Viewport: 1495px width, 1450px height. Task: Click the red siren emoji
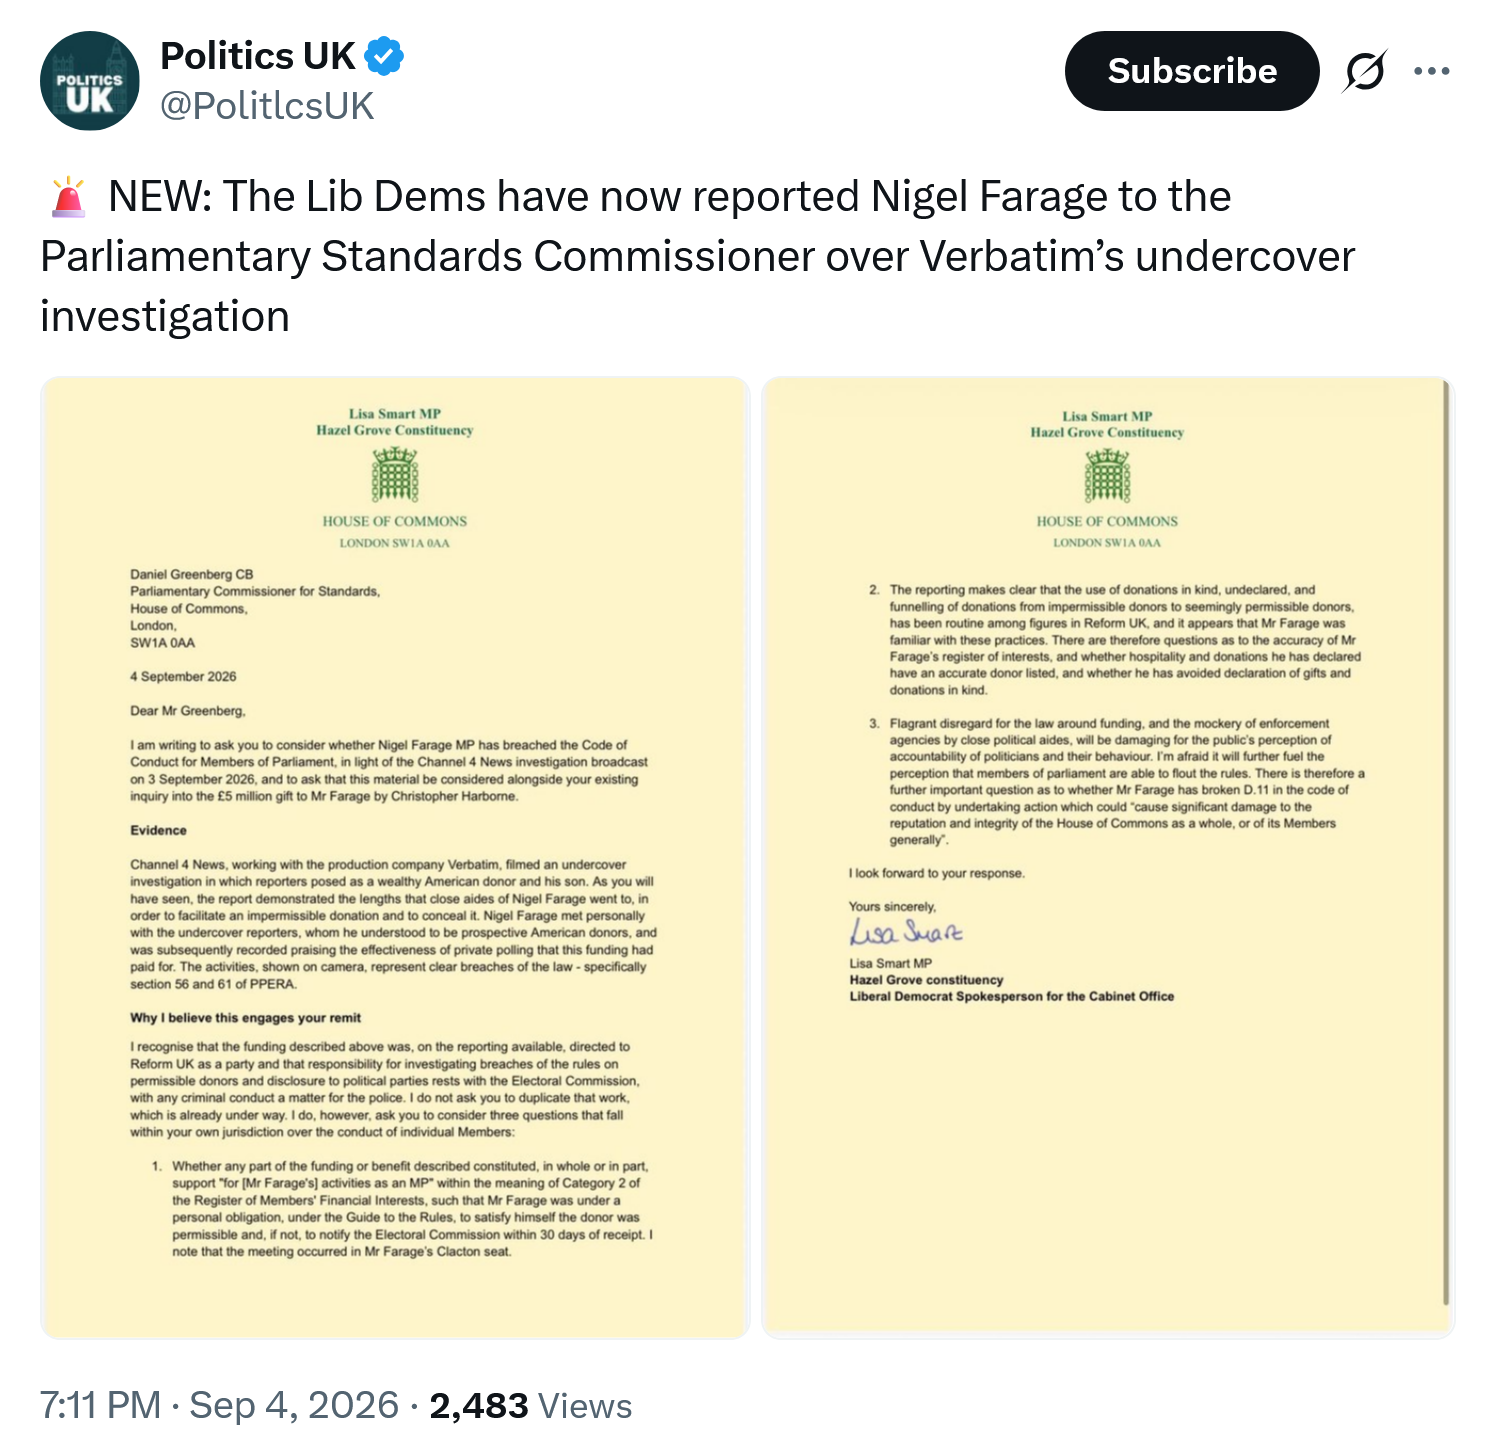pyautogui.click(x=68, y=197)
